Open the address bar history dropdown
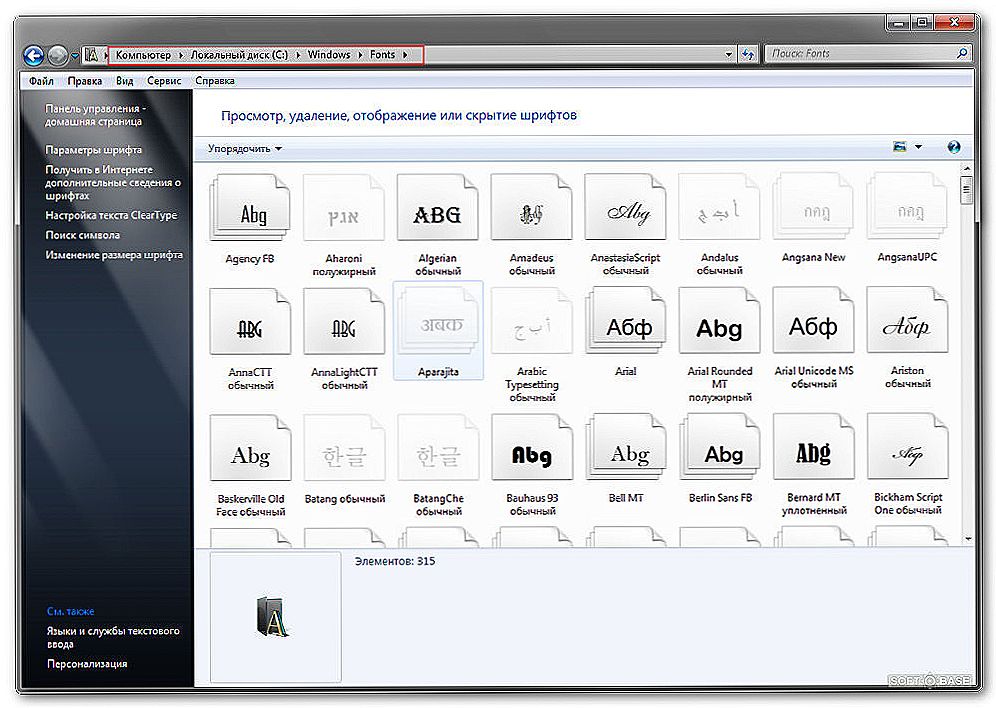The width and height of the screenshot is (996, 708). [729, 55]
